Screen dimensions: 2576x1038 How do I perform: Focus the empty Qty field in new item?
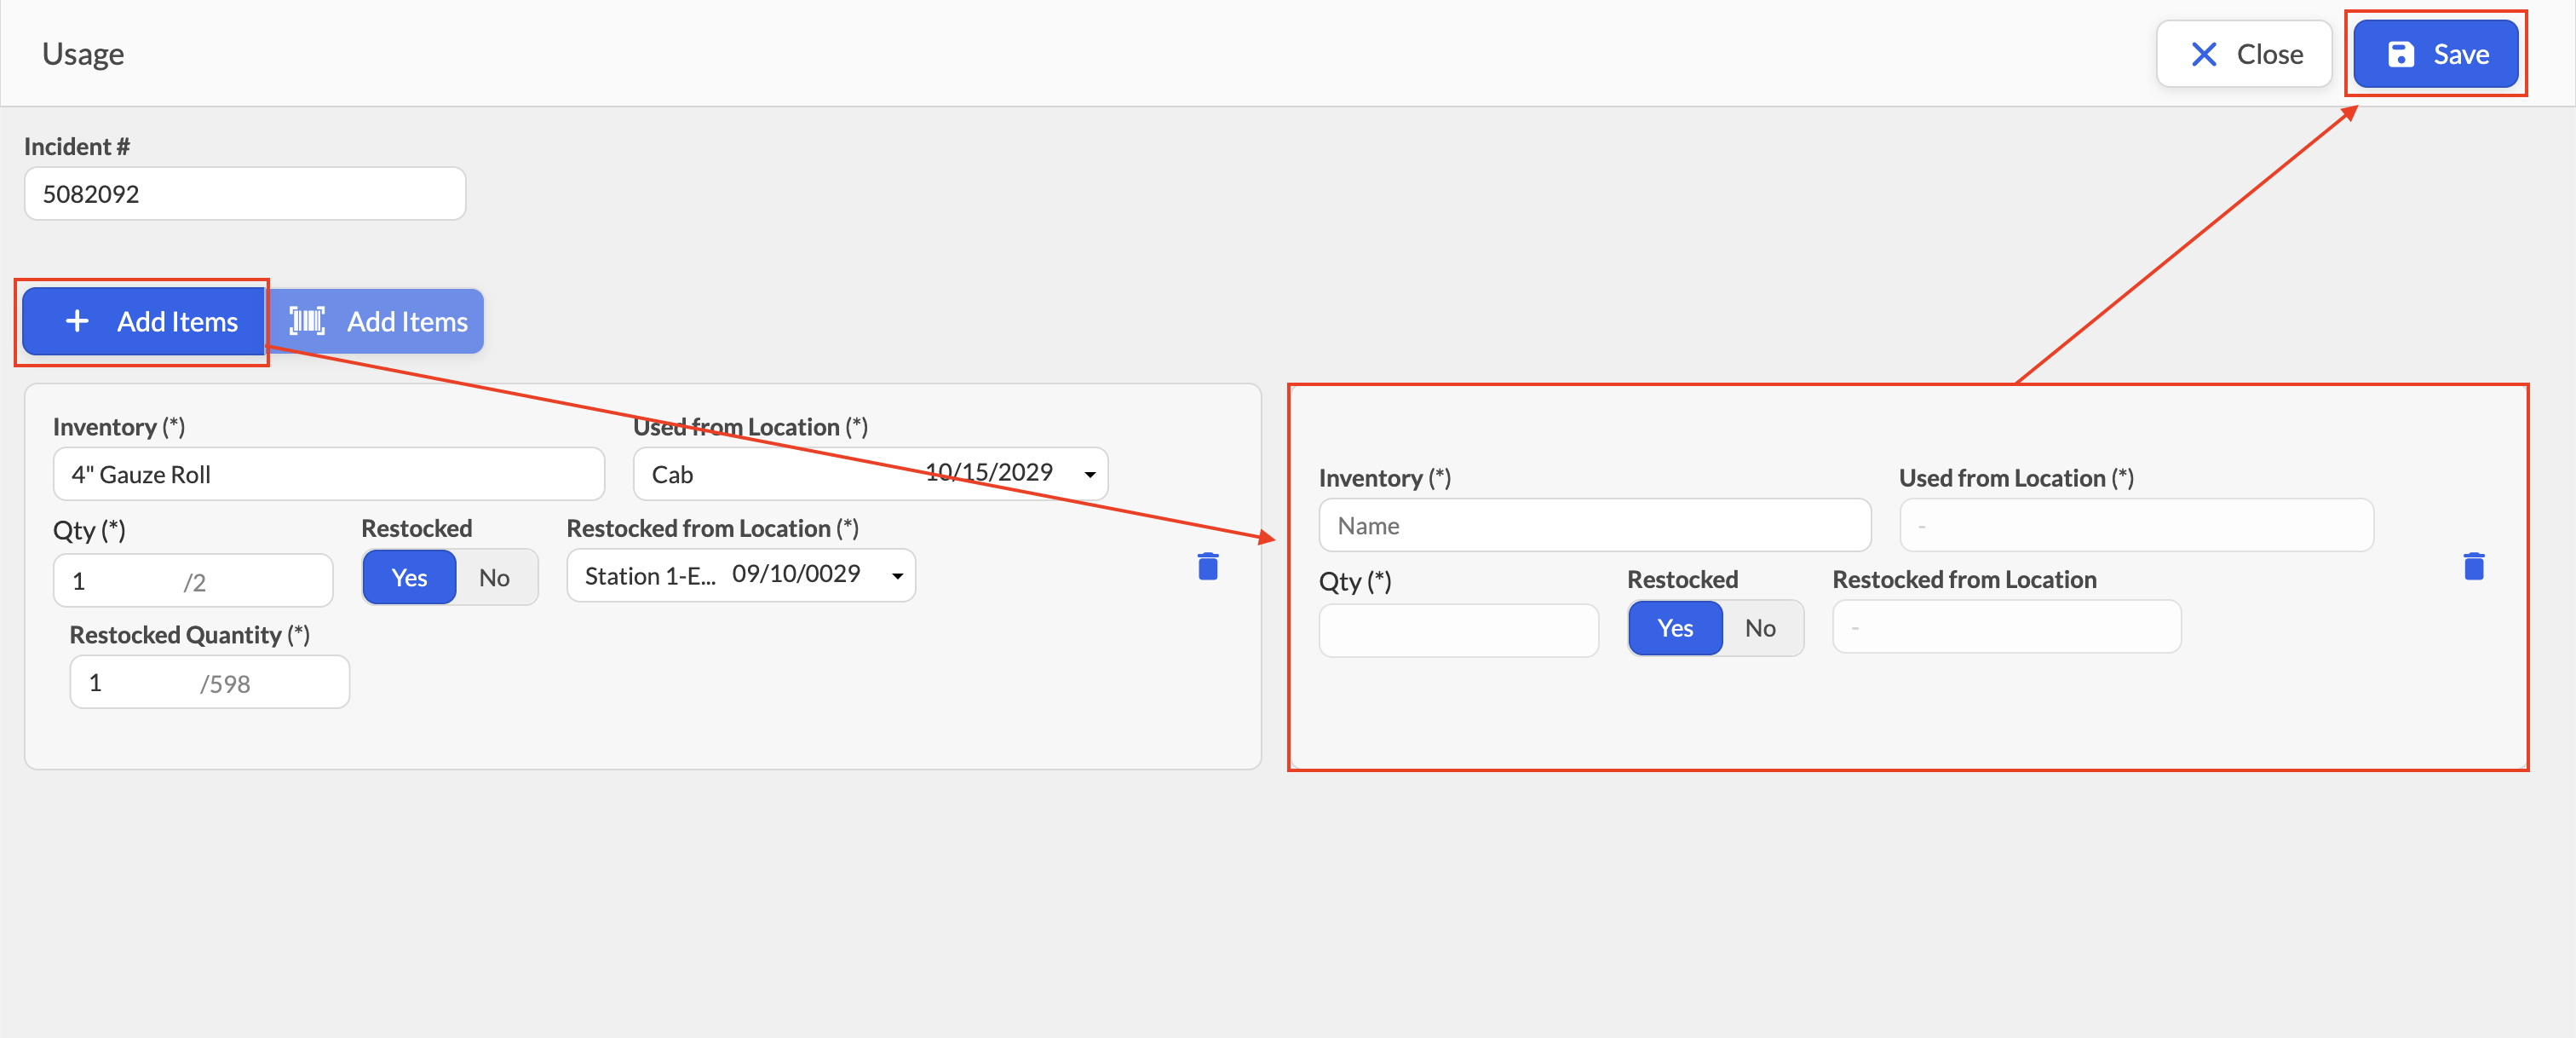pyautogui.click(x=1459, y=630)
